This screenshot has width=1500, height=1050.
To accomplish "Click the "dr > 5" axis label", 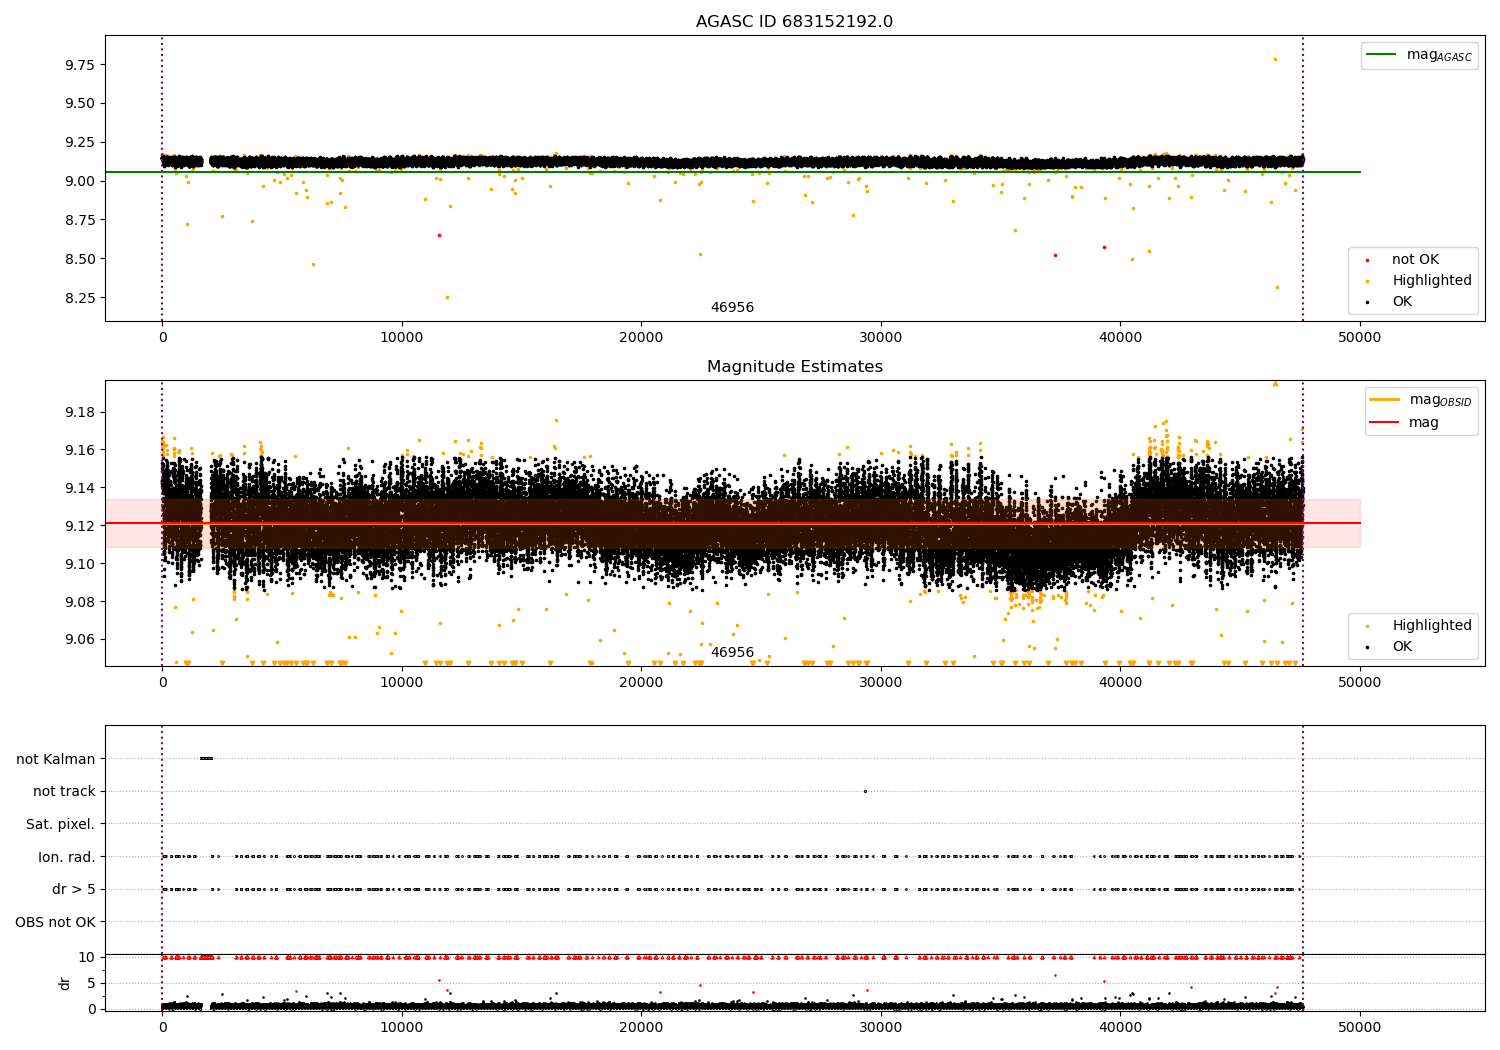I will click(74, 889).
